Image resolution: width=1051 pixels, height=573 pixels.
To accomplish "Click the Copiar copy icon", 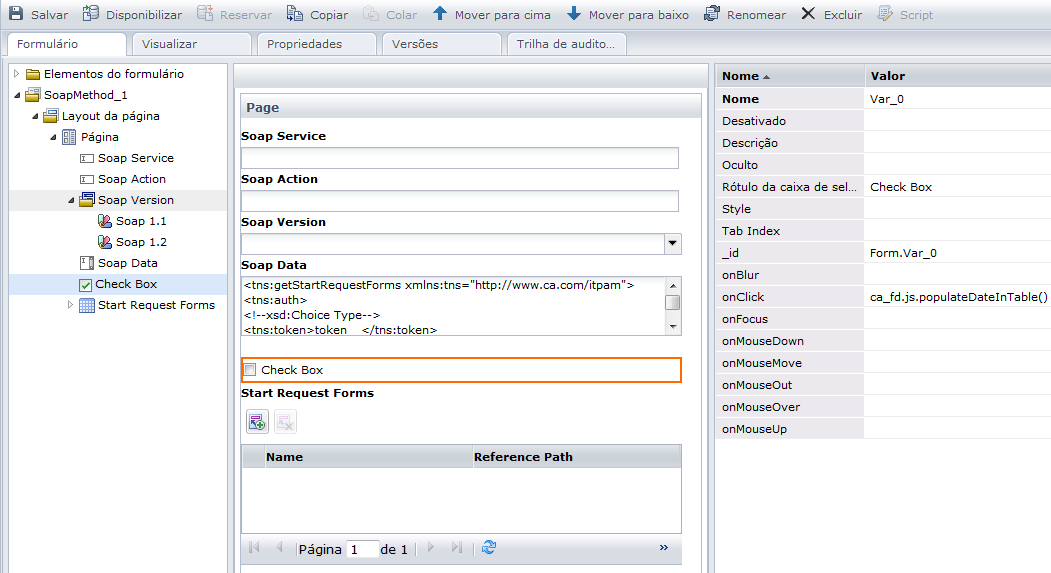I will (x=294, y=13).
